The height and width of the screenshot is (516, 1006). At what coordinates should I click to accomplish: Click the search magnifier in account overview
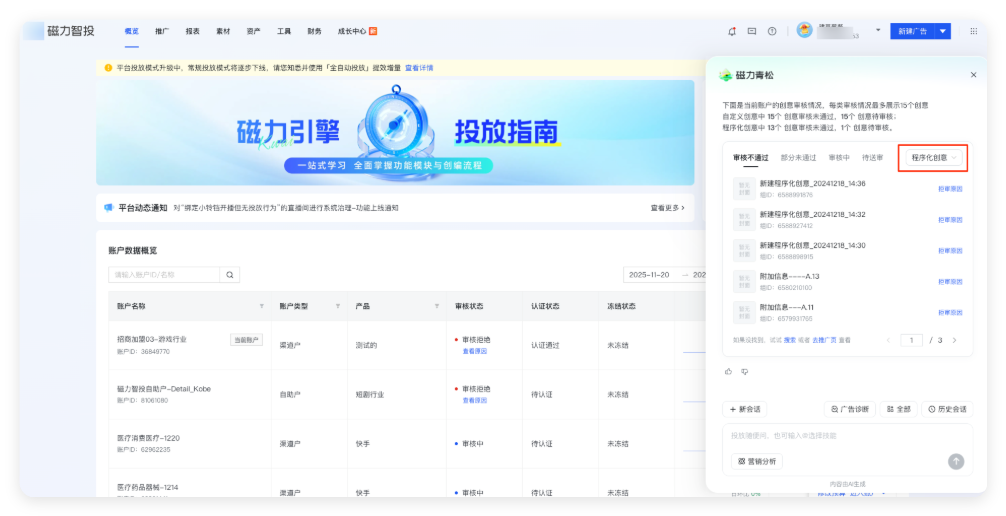[230, 275]
